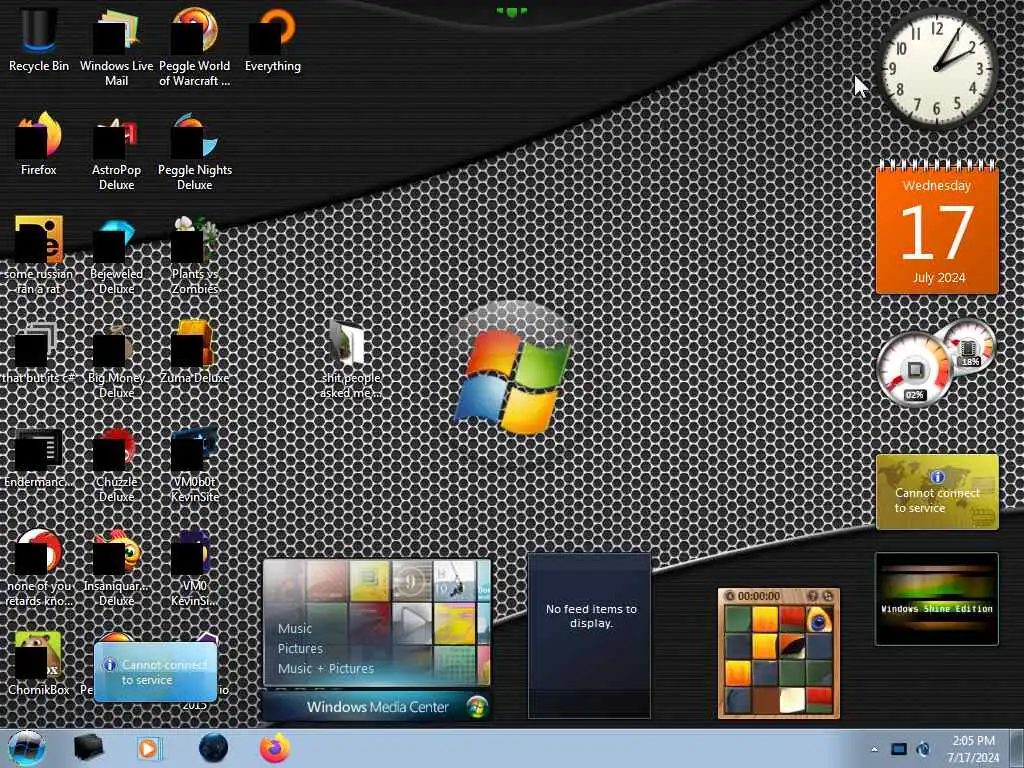Image resolution: width=1024 pixels, height=768 pixels.
Task: Click the puzzle gadget timer clock icon
Action: [x=730, y=596]
